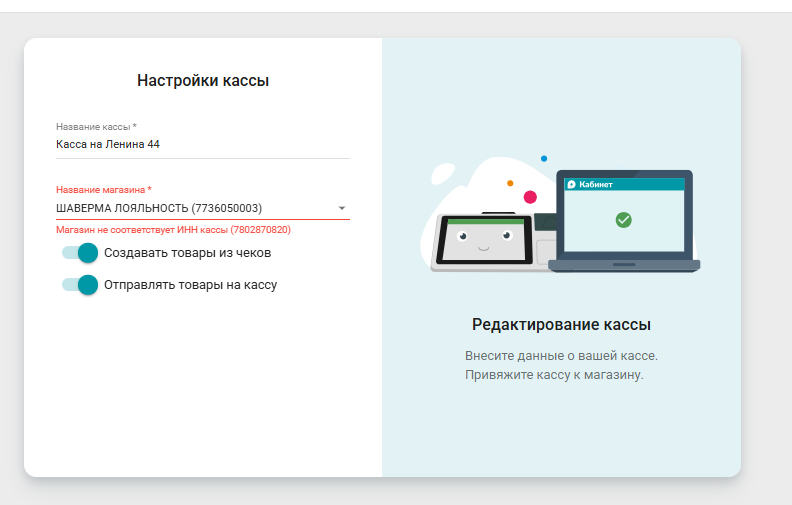Click the green checkmark icon on laptop screen
The height and width of the screenshot is (505, 792).
(623, 220)
